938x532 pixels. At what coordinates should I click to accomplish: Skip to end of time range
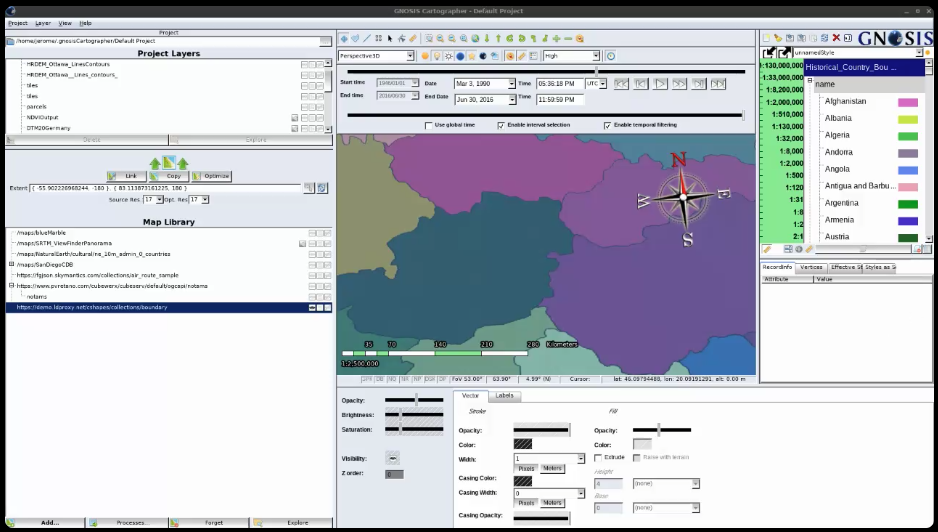click(718, 84)
